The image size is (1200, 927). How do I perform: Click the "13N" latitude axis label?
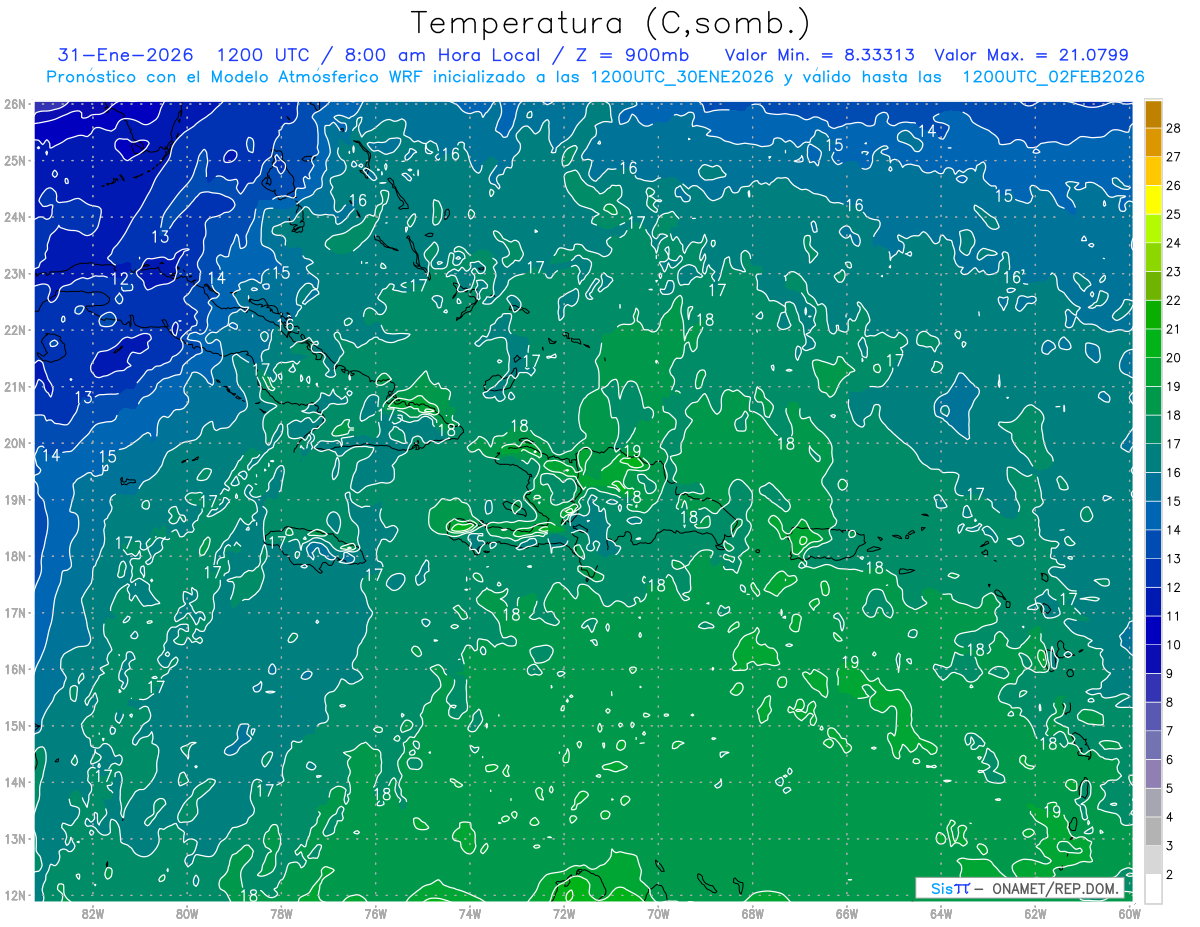(14, 838)
